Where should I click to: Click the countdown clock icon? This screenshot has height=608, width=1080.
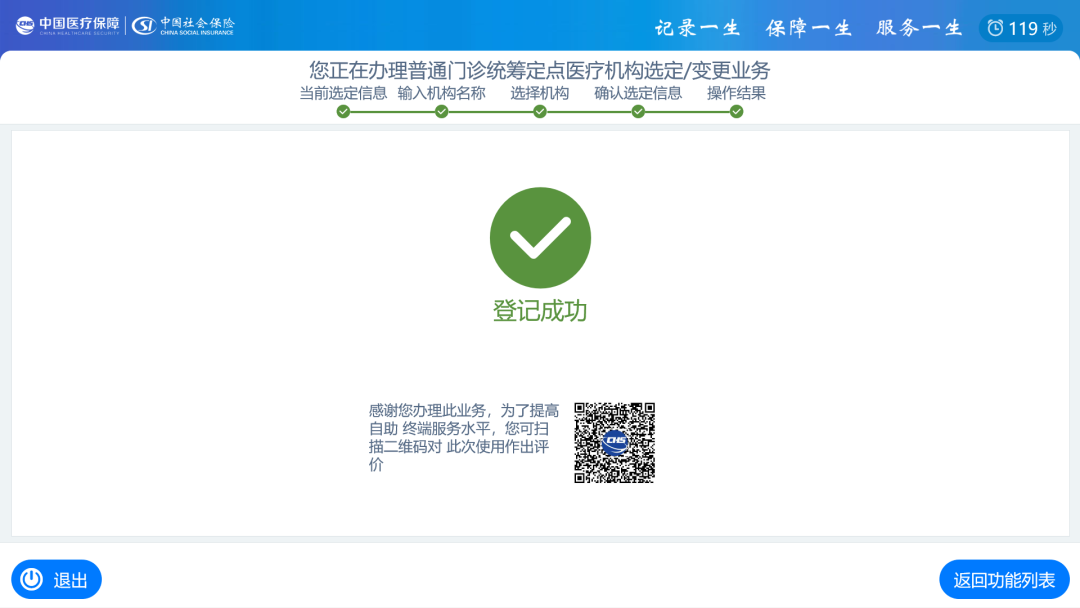pos(995,28)
